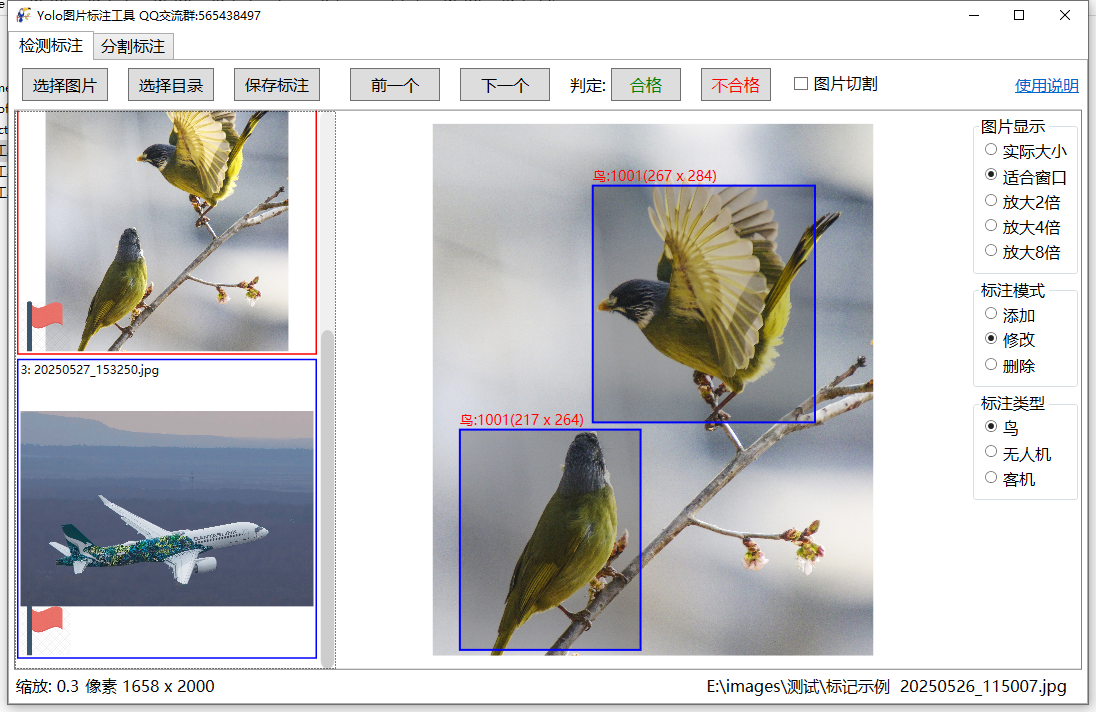This screenshot has width=1096, height=712.
Task: Select the lower bird bounding box 217 x 264
Action: pyautogui.click(x=550, y=539)
